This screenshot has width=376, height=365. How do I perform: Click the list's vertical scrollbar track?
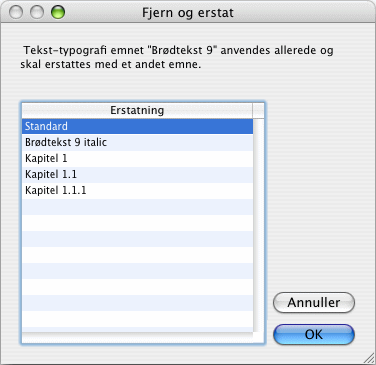(258, 225)
